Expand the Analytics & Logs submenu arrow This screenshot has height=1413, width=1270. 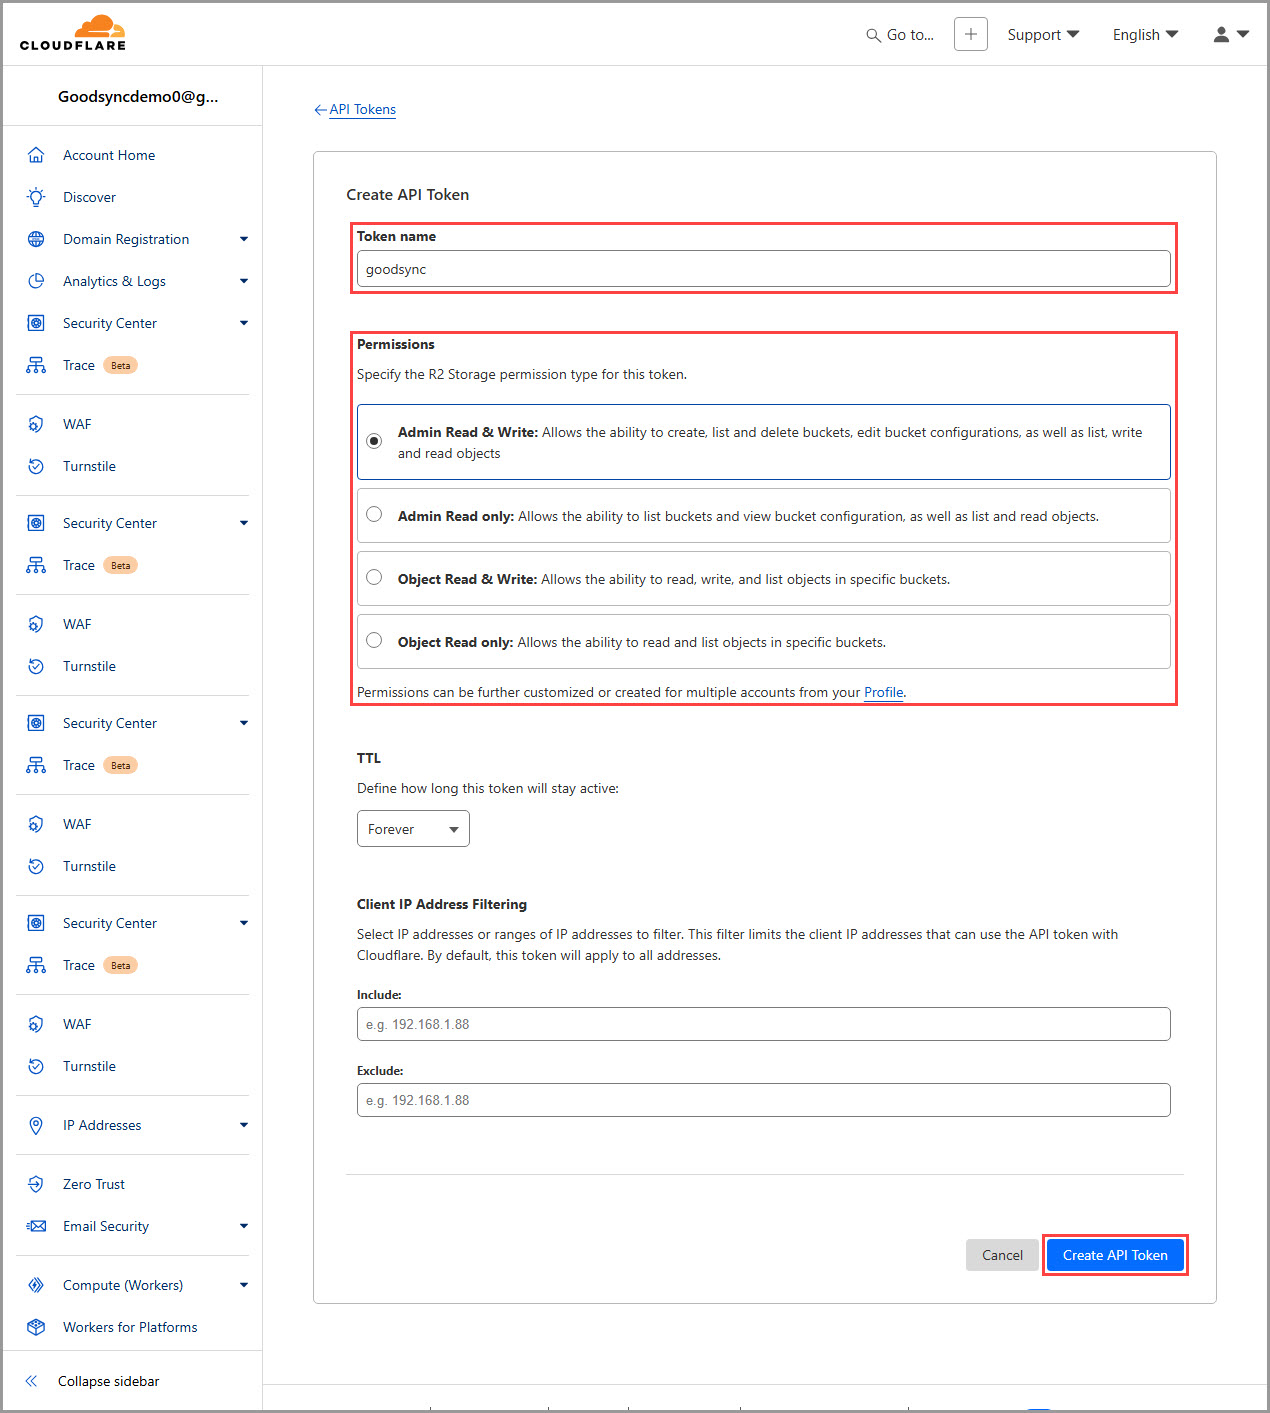[244, 281]
